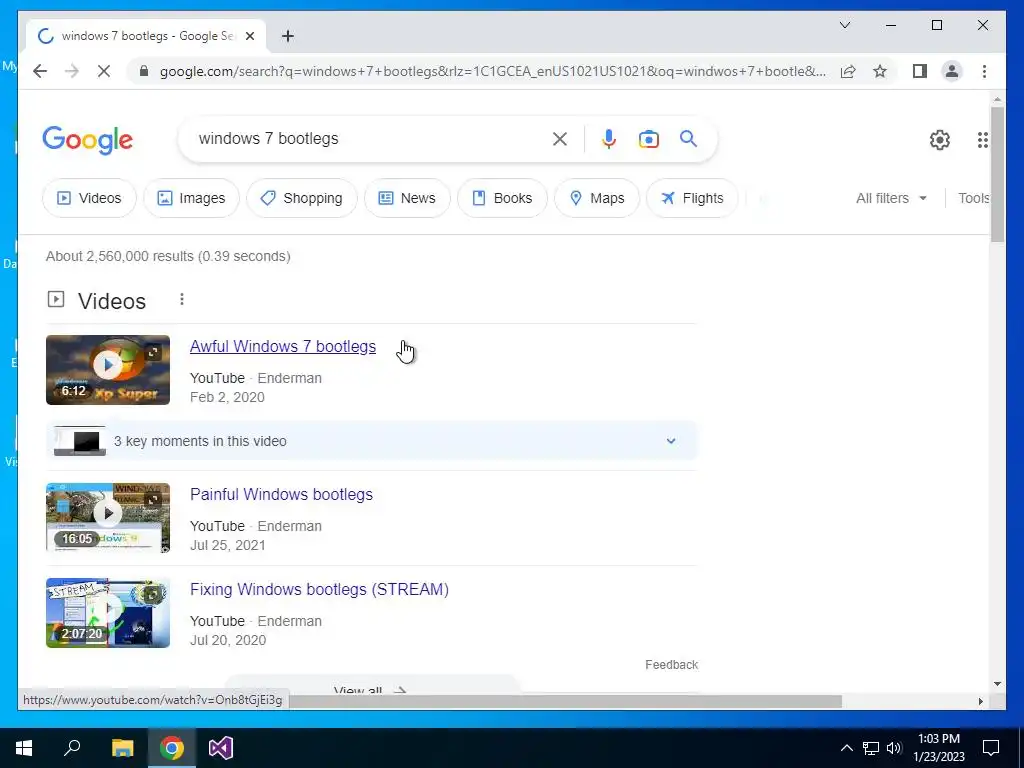Open the notification center icon
1024x768 pixels.
[991, 748]
